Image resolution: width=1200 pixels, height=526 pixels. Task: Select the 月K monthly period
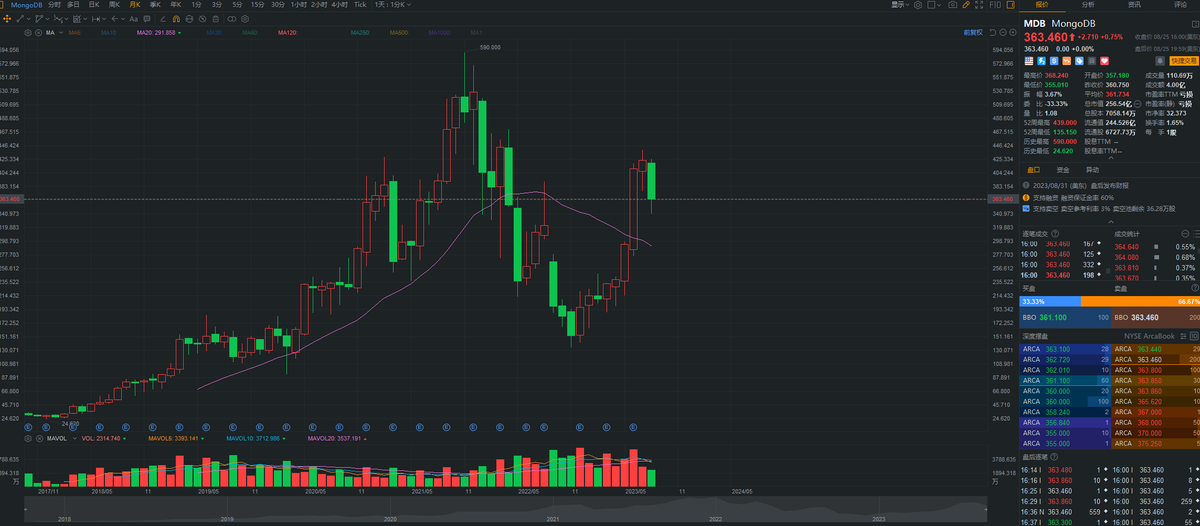tap(135, 5)
